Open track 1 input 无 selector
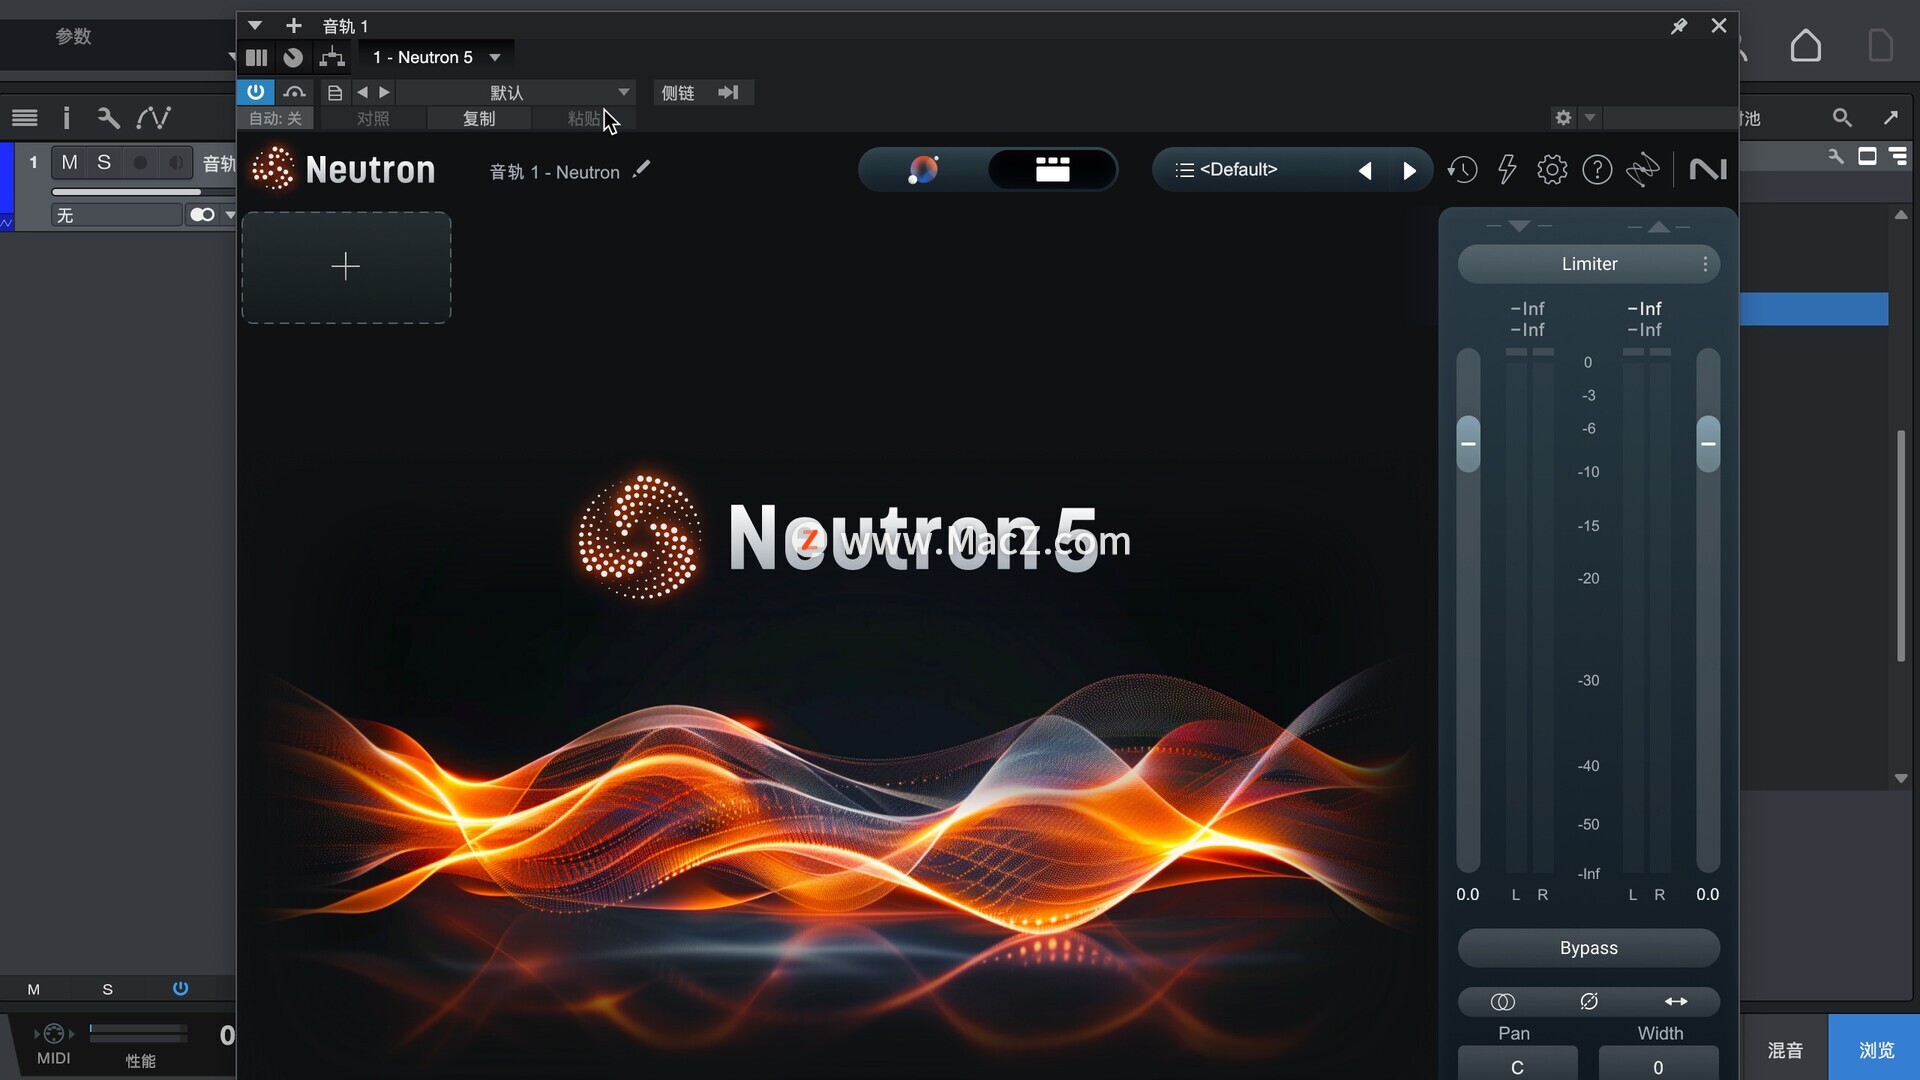This screenshot has width=1920, height=1080. click(x=117, y=215)
